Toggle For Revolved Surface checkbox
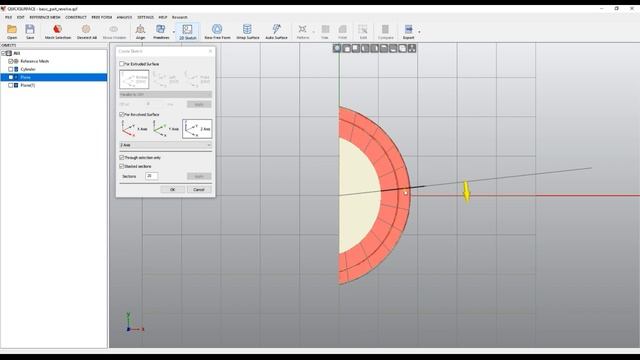Viewport: 640px width, 360px height. pos(122,114)
